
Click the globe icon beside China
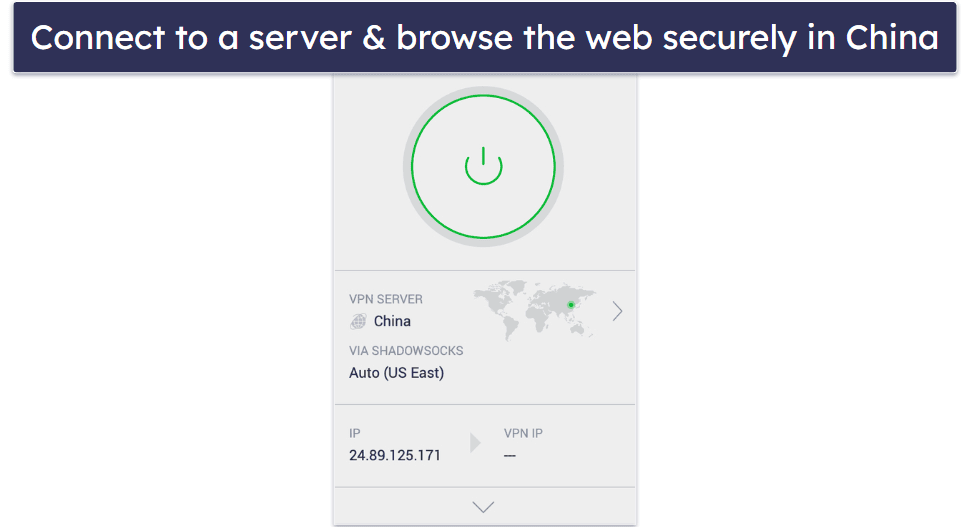pos(358,321)
